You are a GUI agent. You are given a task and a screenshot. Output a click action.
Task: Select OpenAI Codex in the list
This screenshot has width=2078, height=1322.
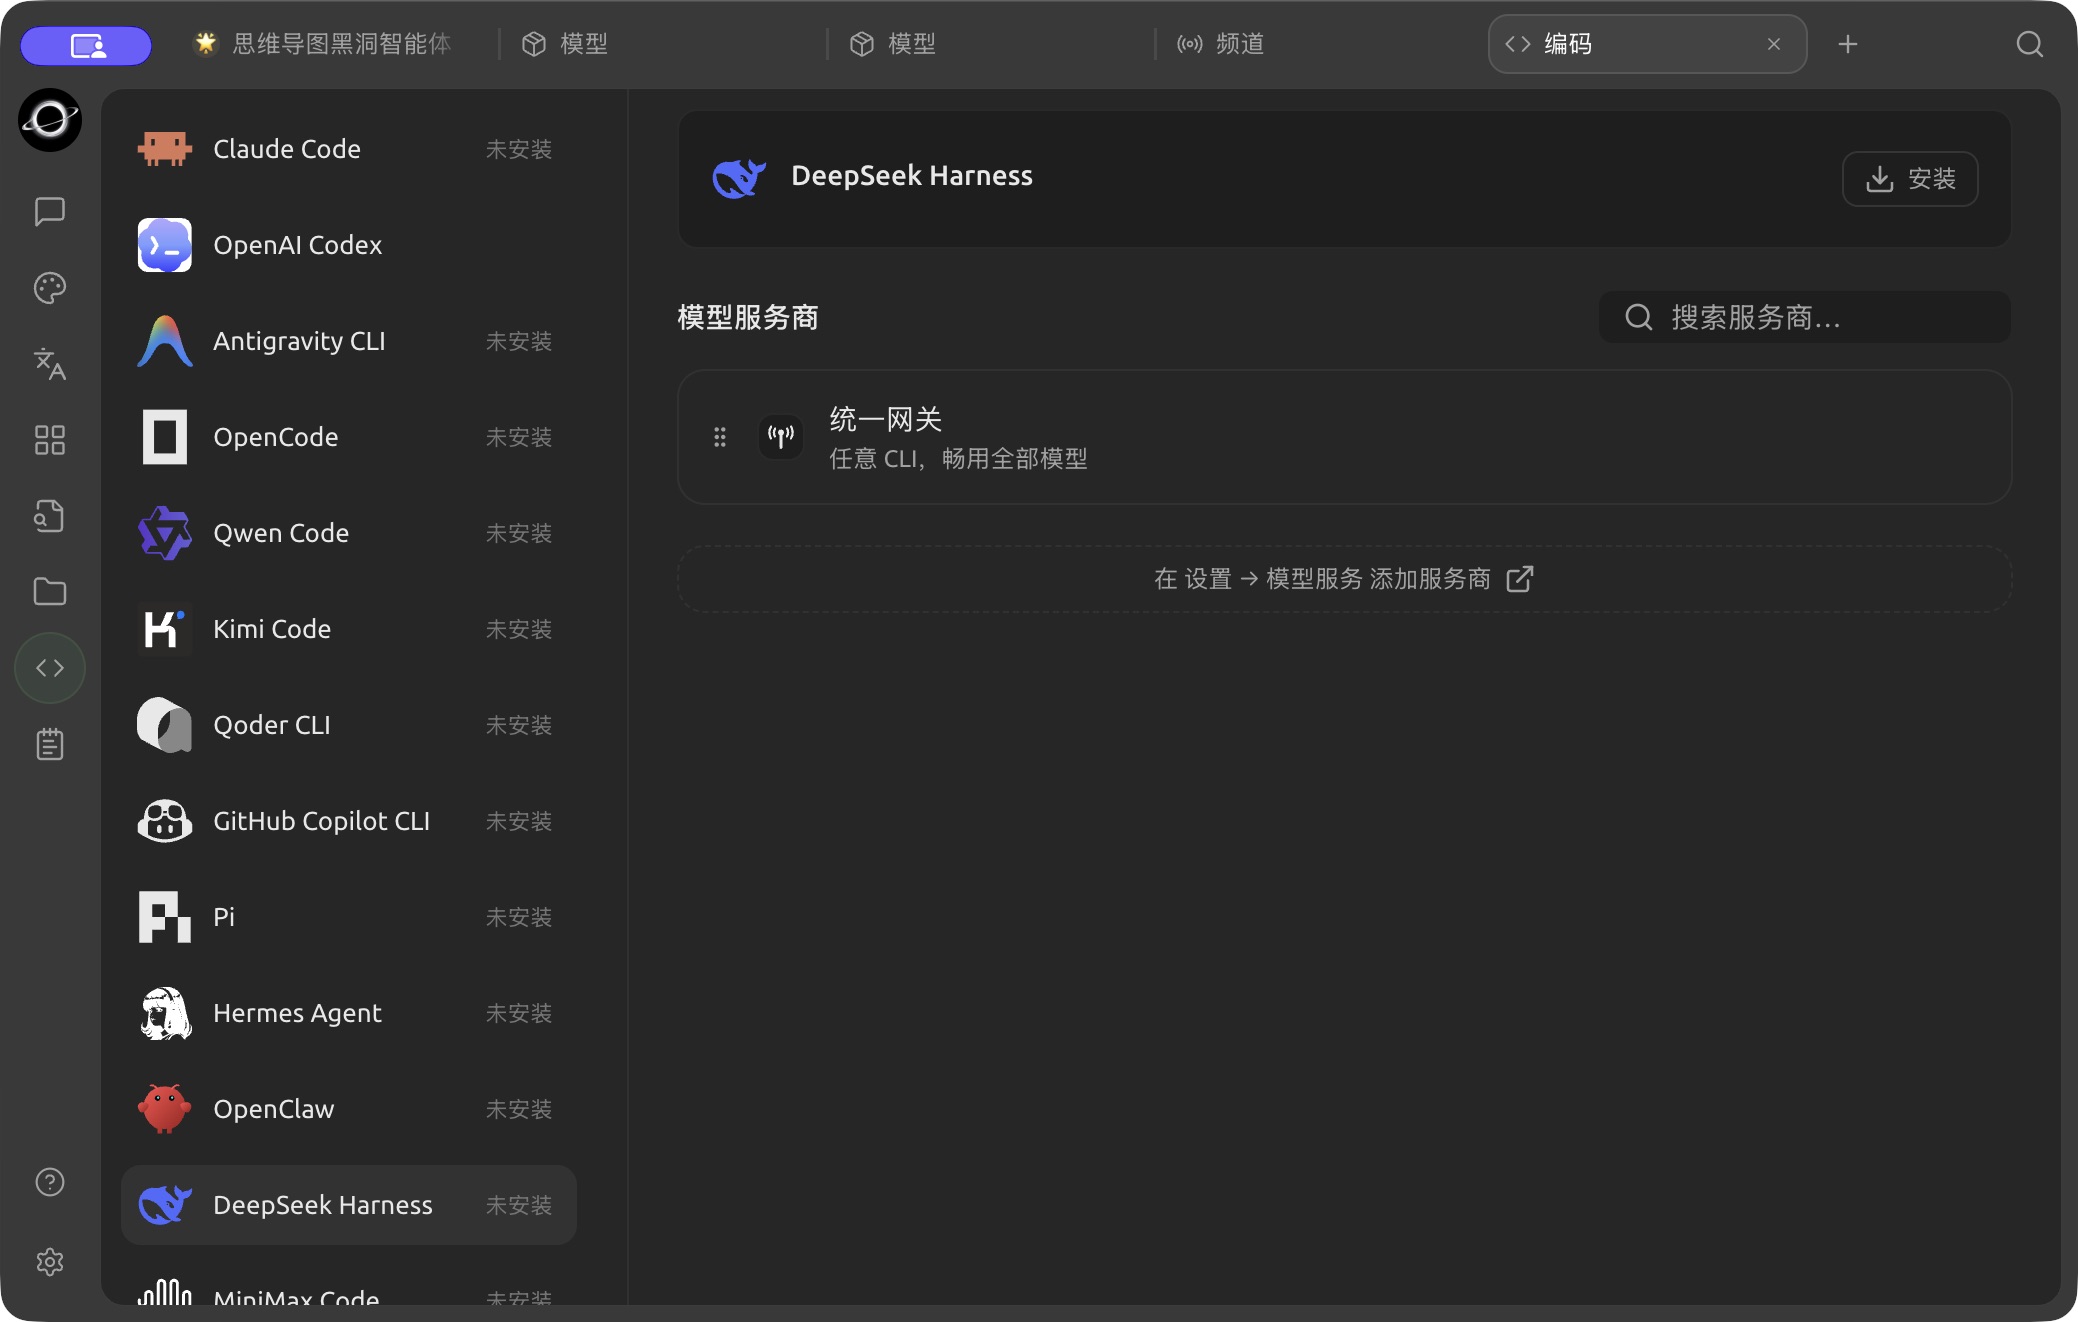pos(348,245)
